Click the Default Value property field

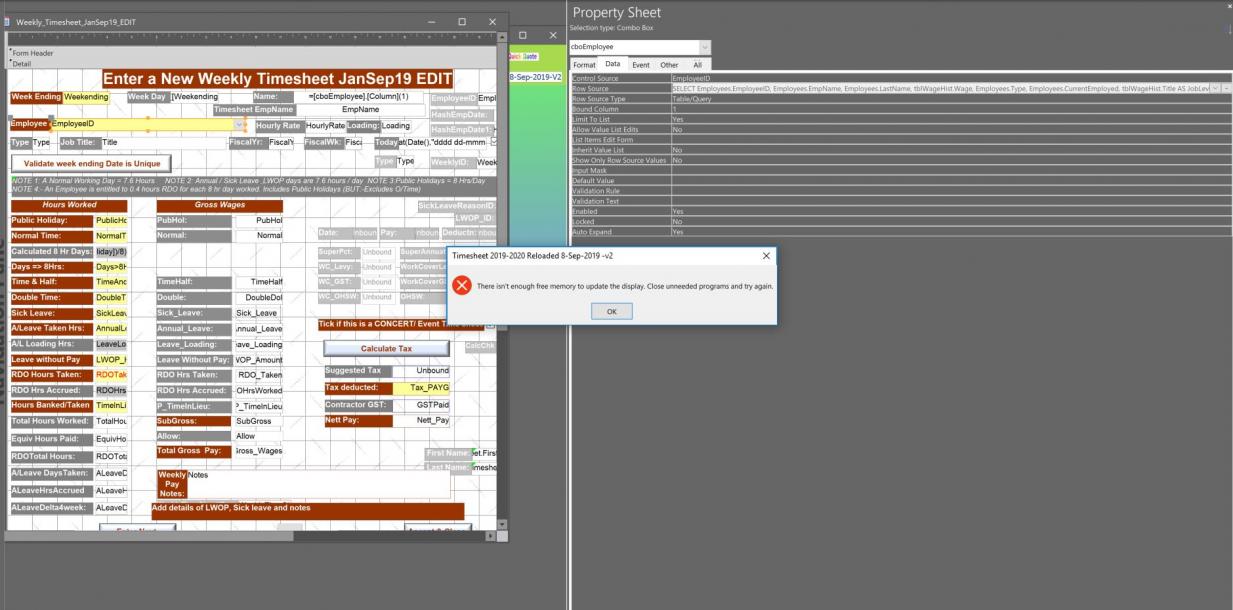point(951,180)
